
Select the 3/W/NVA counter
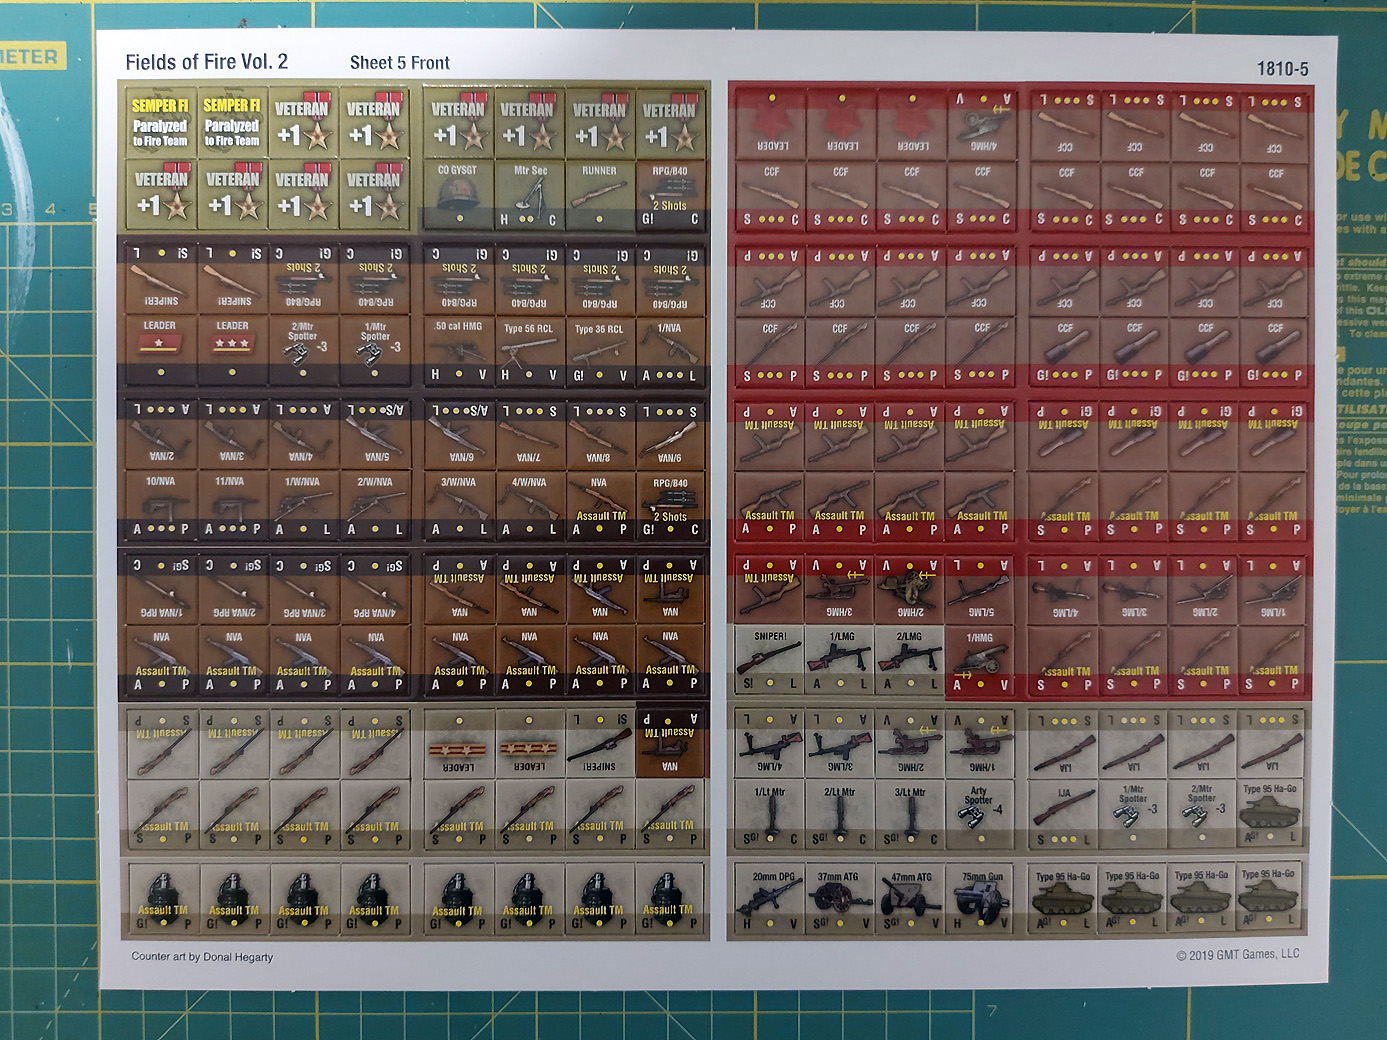(458, 505)
